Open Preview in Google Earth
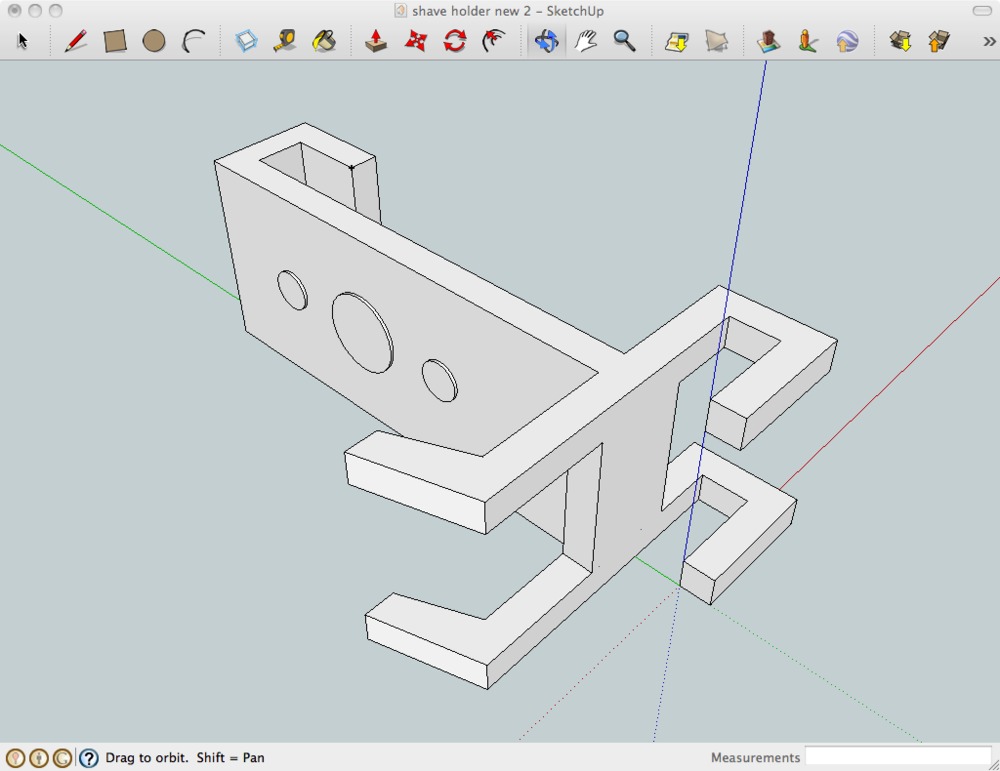1000x771 pixels. pos(847,41)
